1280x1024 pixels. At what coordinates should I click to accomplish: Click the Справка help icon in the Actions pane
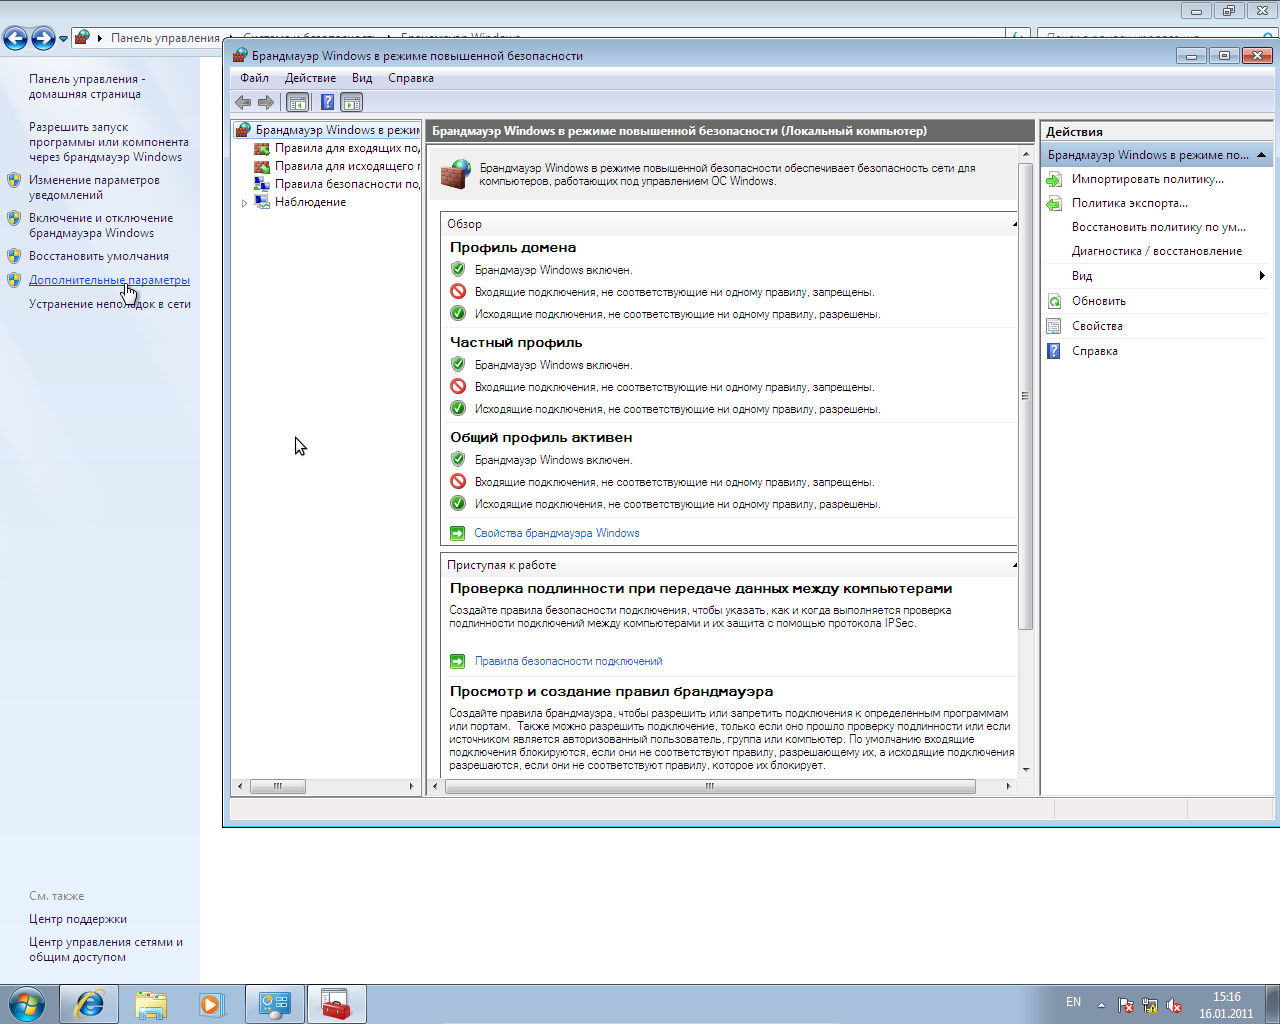pyautogui.click(x=1054, y=351)
